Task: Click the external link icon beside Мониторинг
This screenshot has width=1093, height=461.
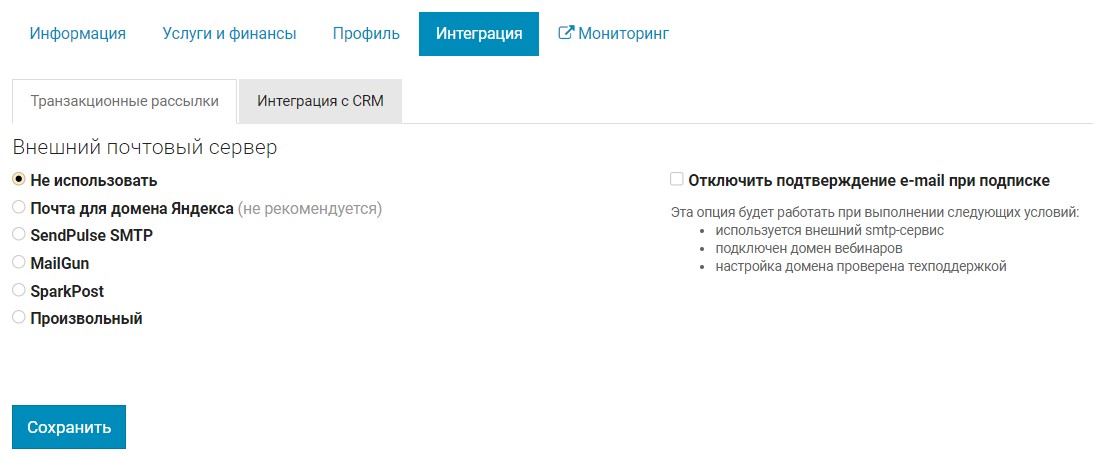Action: pos(566,33)
